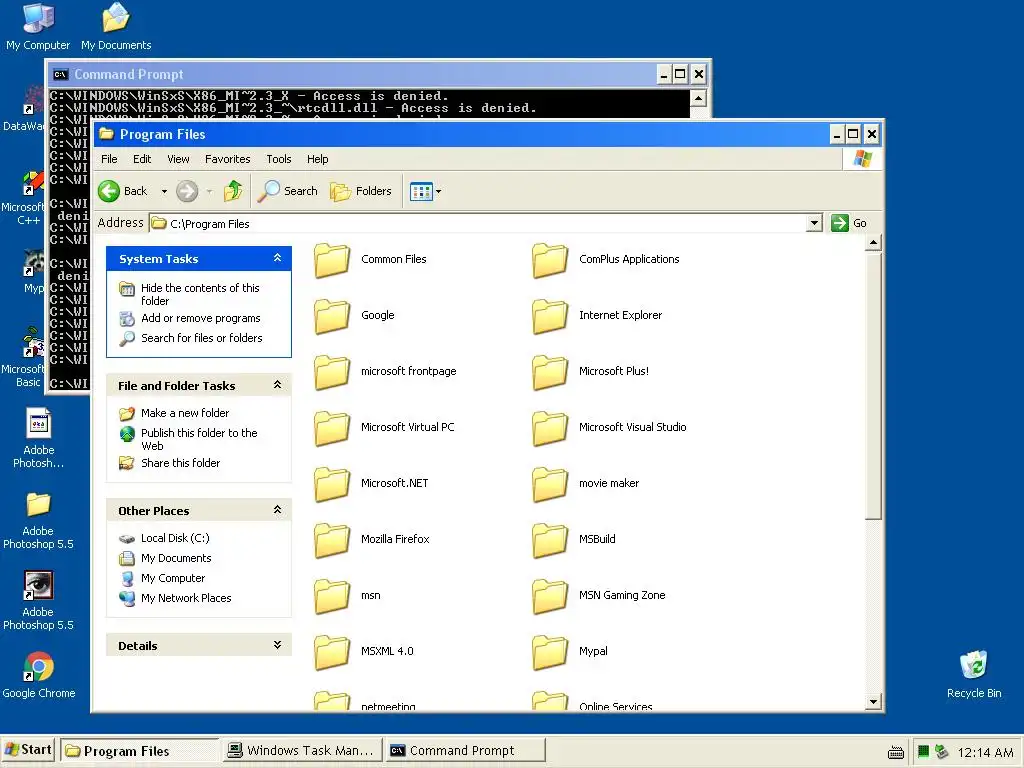This screenshot has height=768, width=1024.
Task: Click the Go button beside address bar
Action: click(849, 223)
